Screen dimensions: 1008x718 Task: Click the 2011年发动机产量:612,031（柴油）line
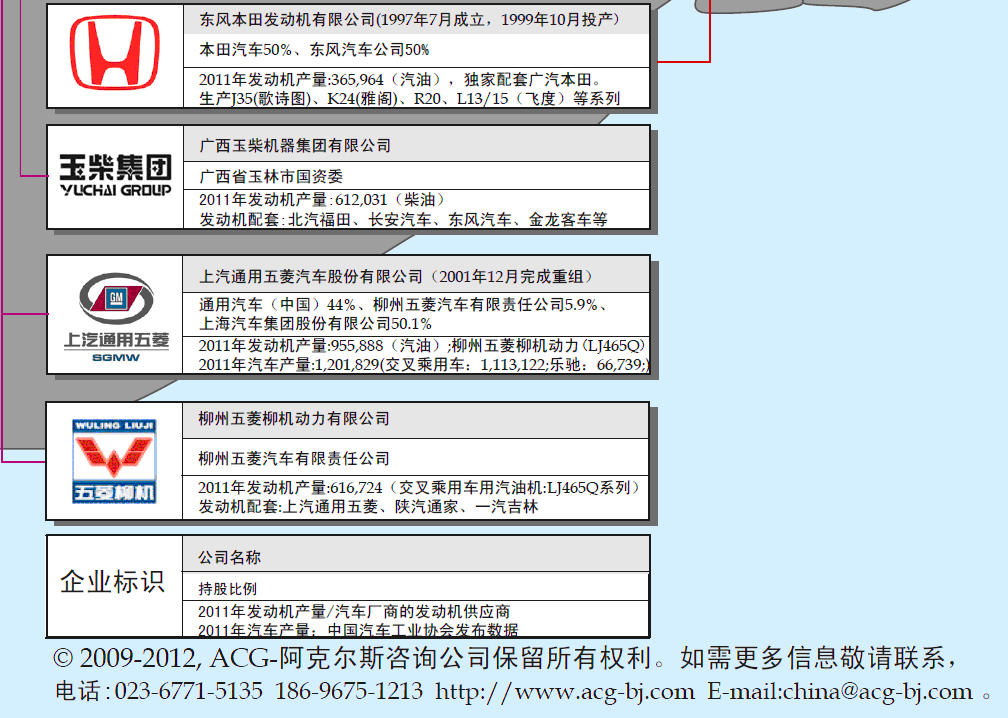pyautogui.click(x=321, y=200)
